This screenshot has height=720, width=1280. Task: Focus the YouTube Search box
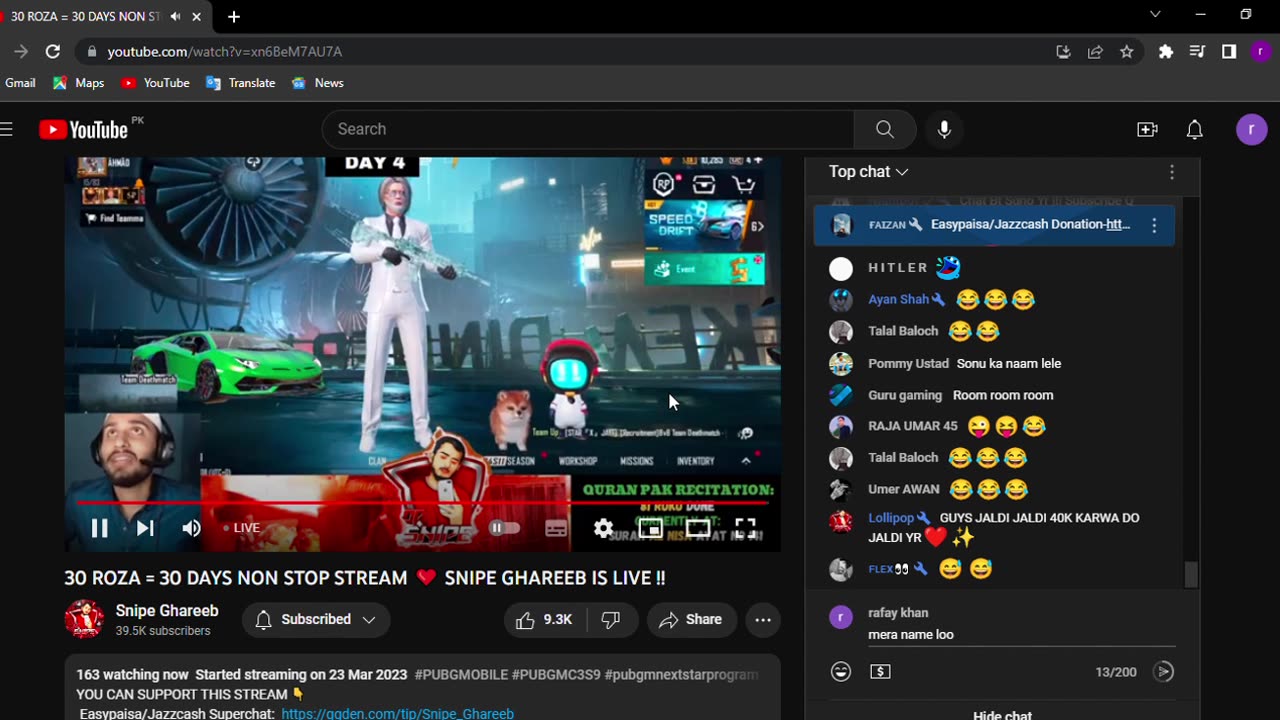(x=588, y=129)
